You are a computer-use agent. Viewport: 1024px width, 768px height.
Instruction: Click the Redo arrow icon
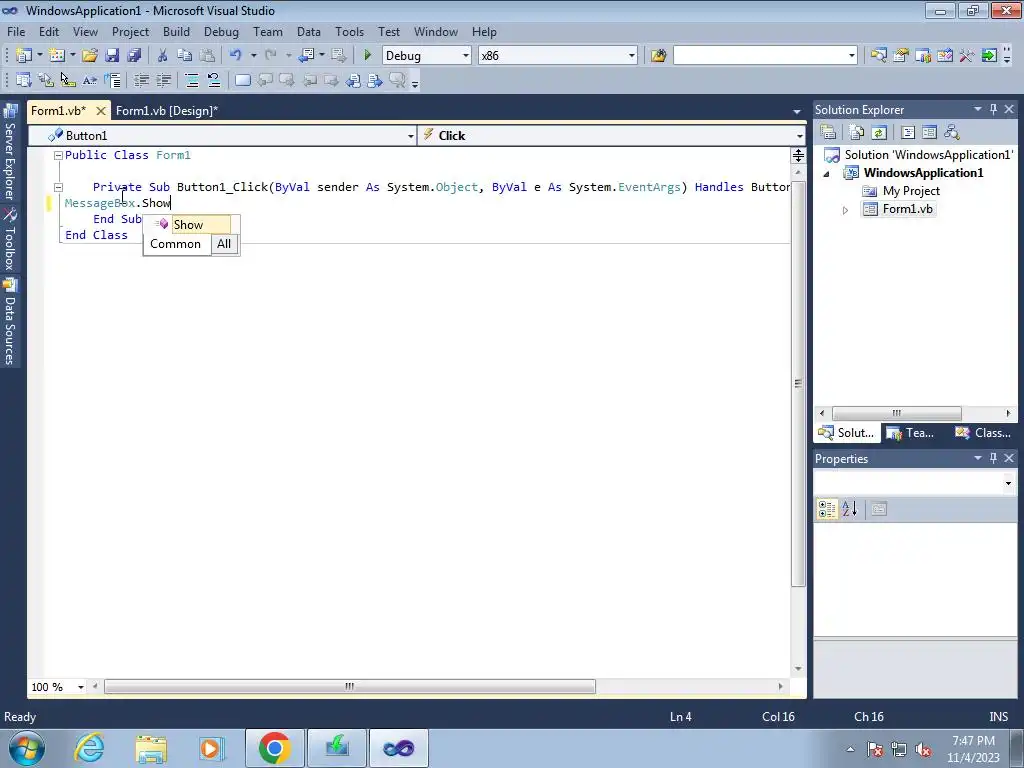271,56
